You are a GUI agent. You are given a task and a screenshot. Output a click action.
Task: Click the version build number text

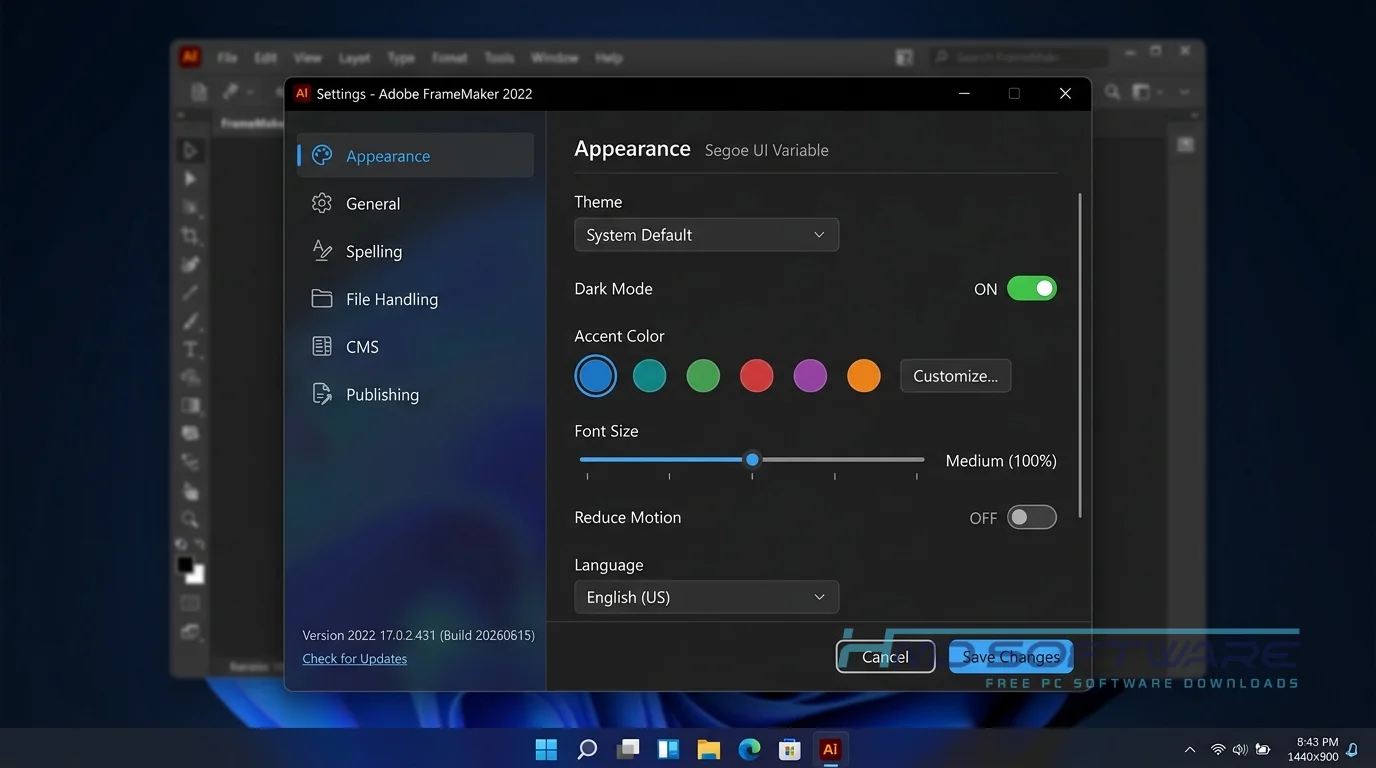click(x=419, y=636)
